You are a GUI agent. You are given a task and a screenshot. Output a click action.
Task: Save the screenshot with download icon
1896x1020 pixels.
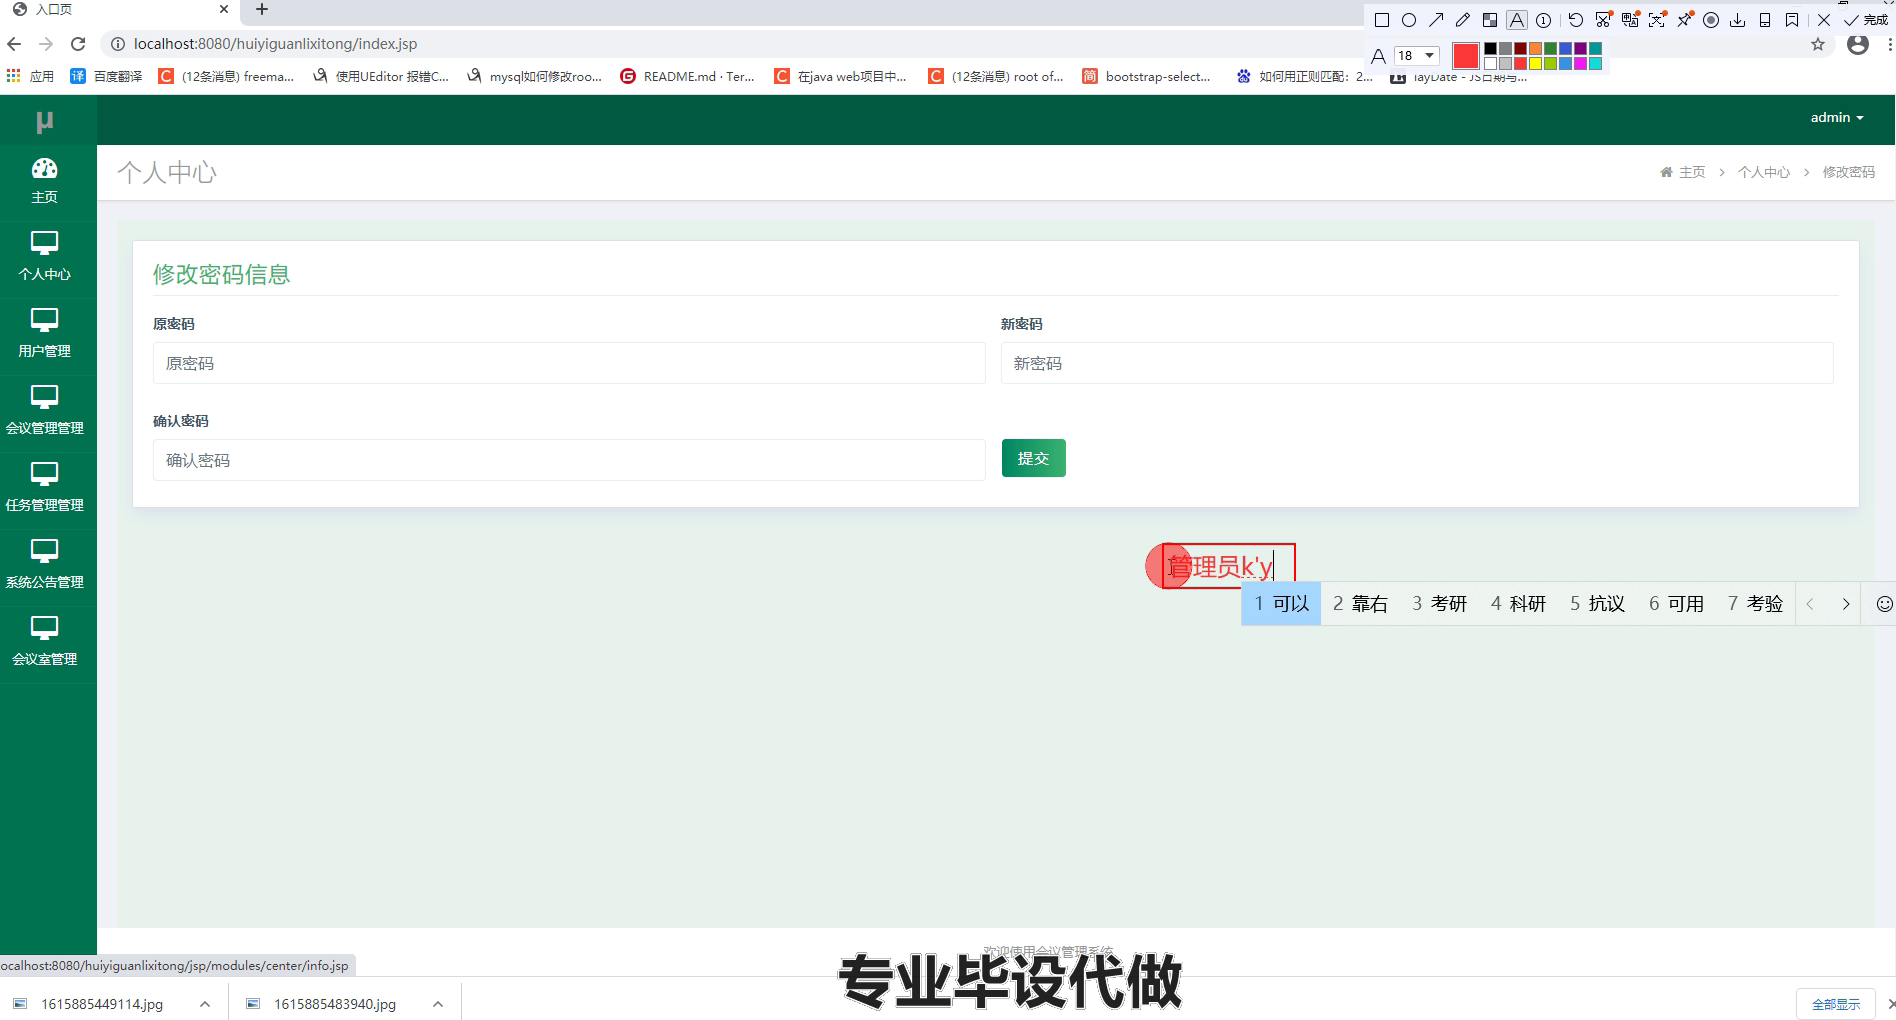(1738, 20)
